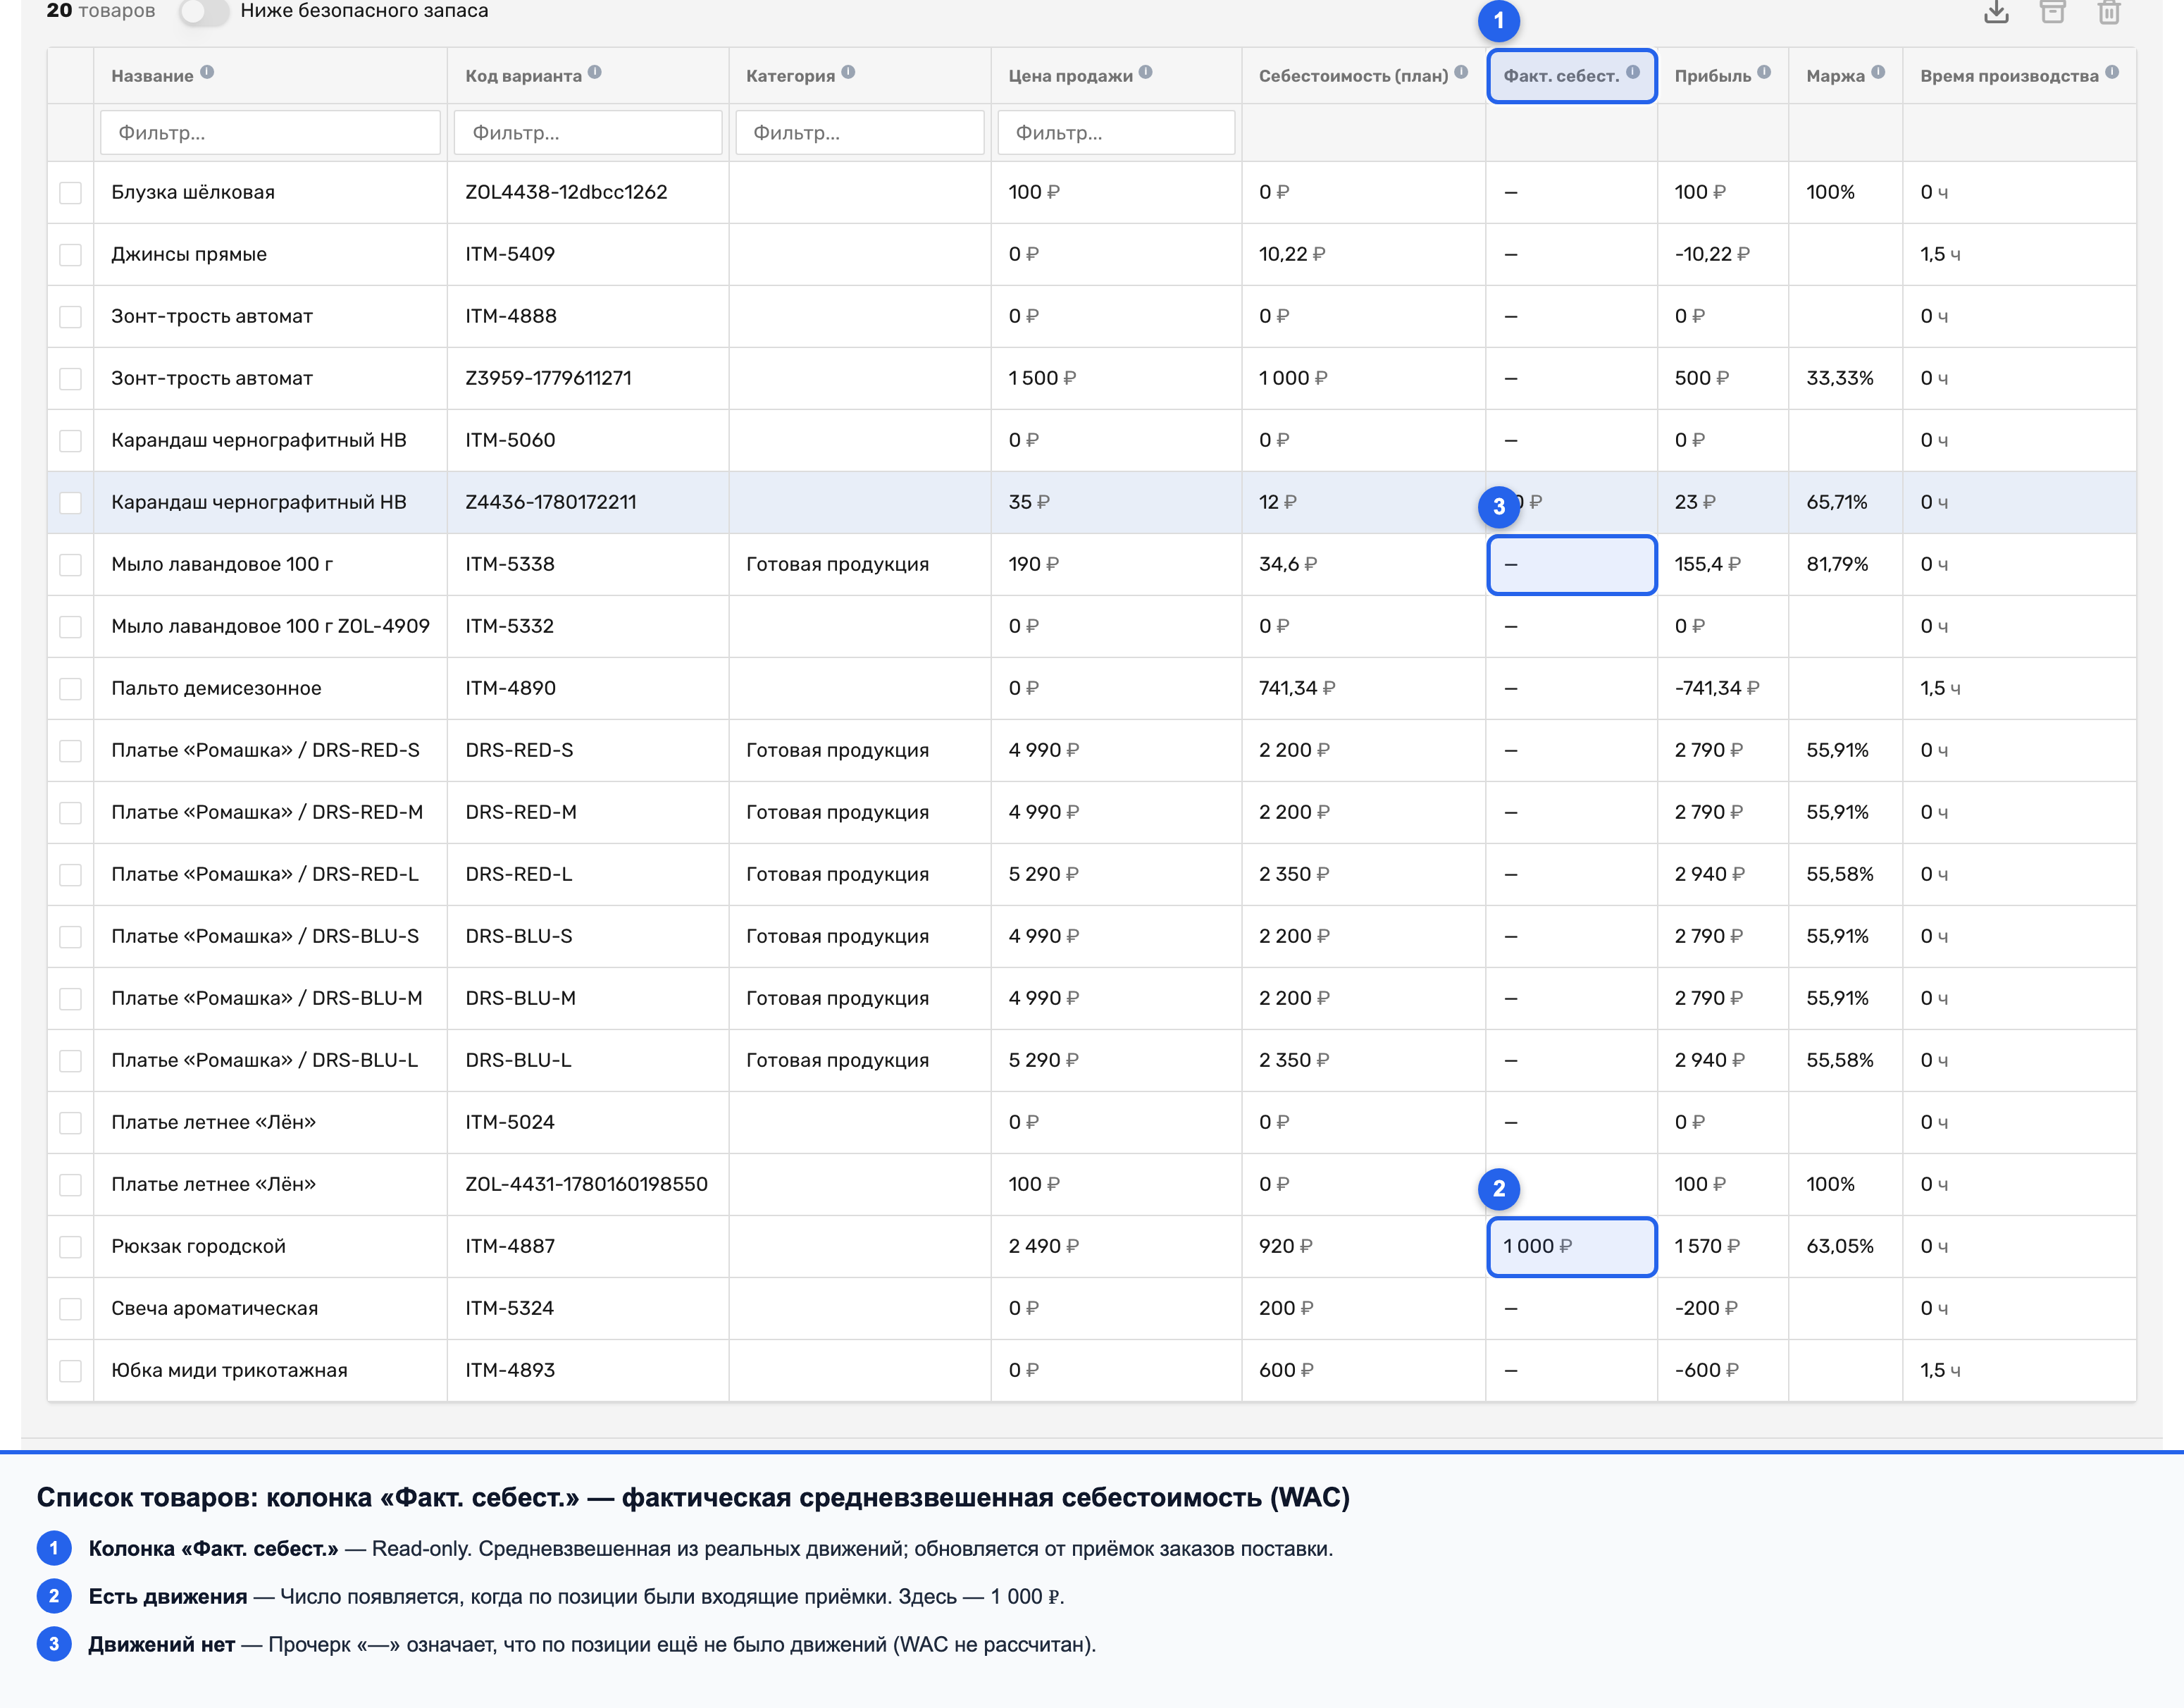
Task: Click info icon next to Цена продажи
Action: point(1146,72)
